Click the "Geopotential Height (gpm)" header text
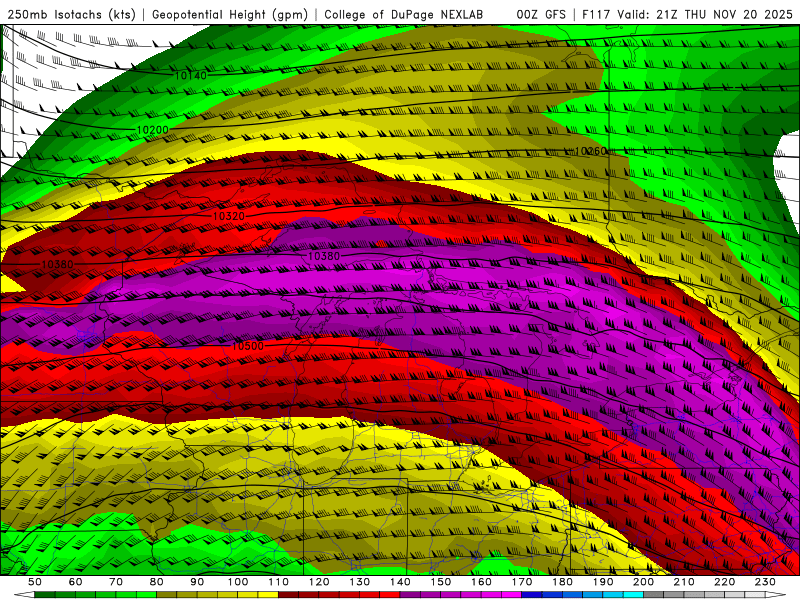Image resolution: width=800 pixels, height=600 pixels. tap(230, 14)
